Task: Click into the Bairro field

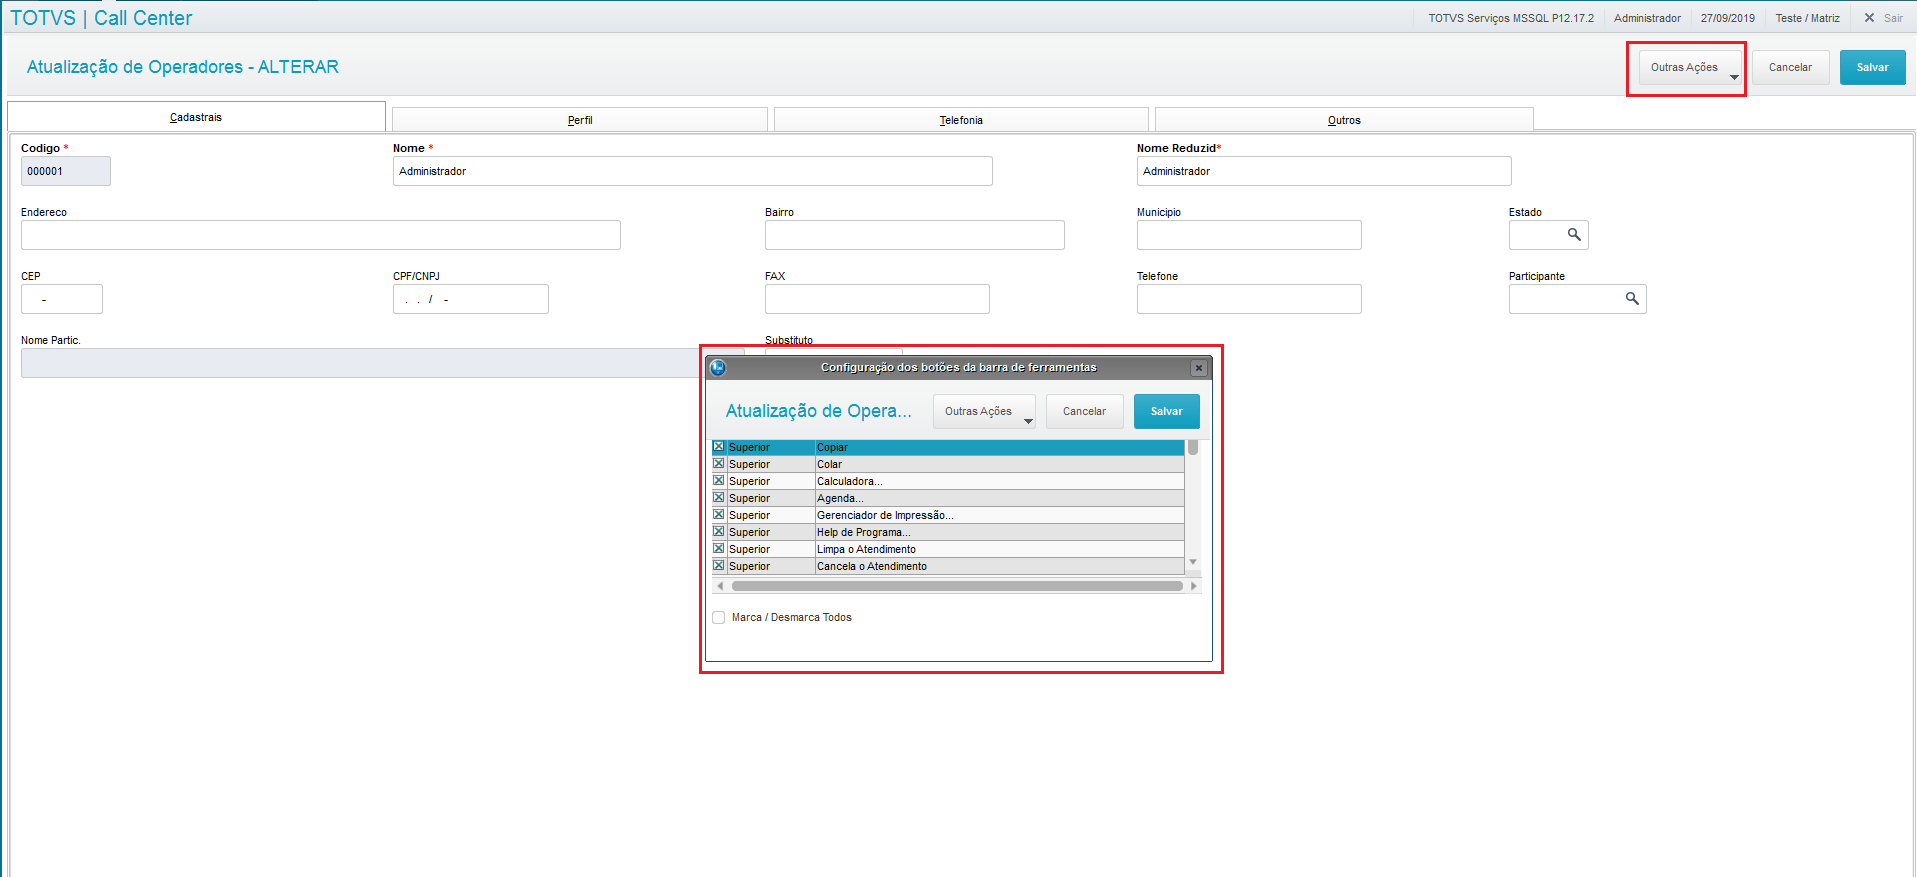Action: 915,235
